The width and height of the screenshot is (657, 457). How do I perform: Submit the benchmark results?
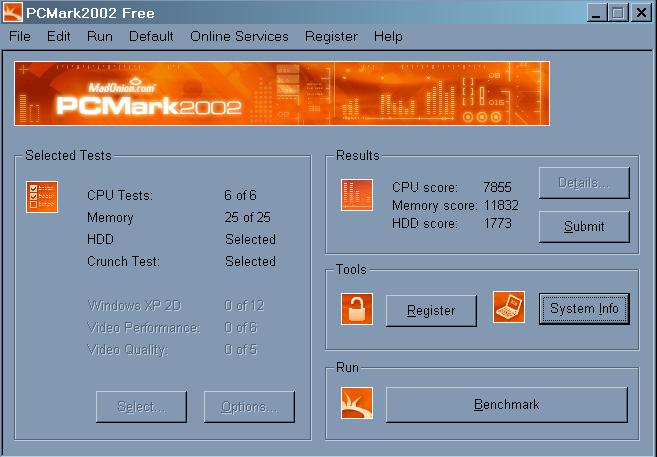pyautogui.click(x=584, y=227)
